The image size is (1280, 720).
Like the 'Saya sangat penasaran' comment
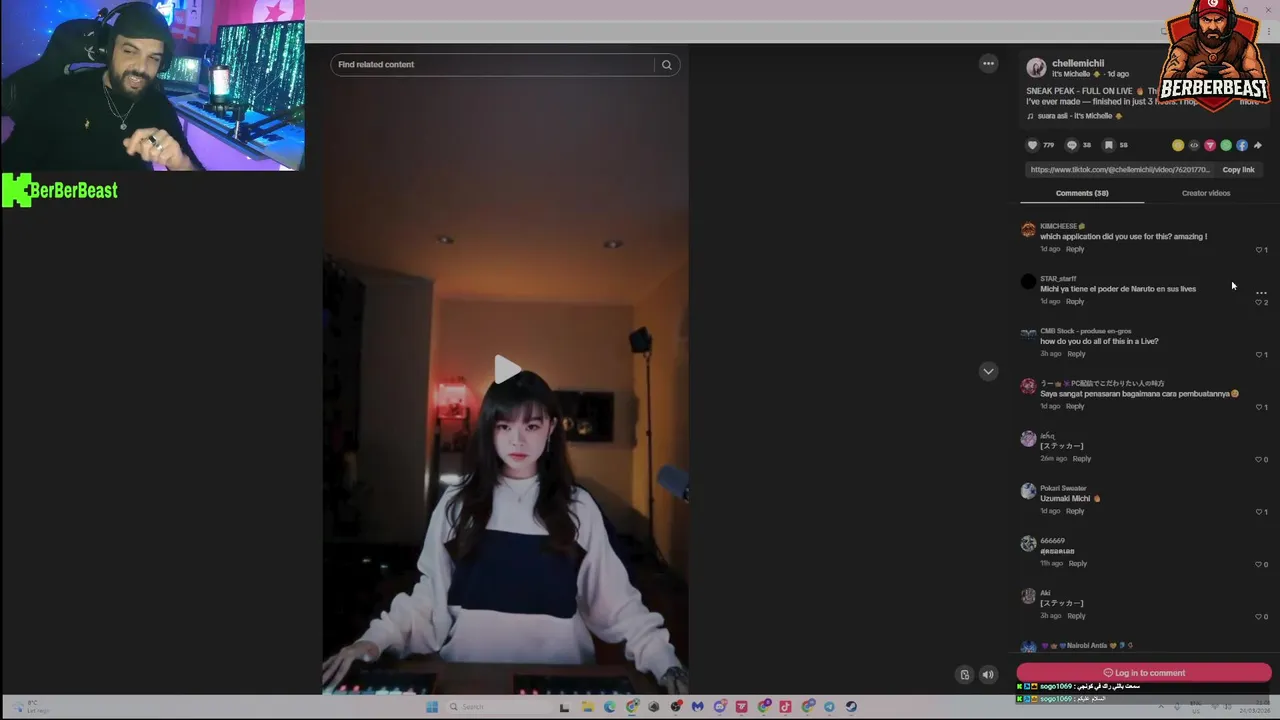click(x=1261, y=407)
